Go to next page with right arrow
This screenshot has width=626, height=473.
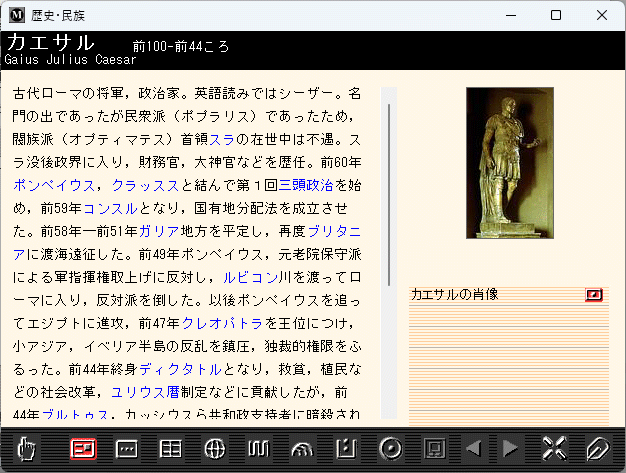[510, 449]
